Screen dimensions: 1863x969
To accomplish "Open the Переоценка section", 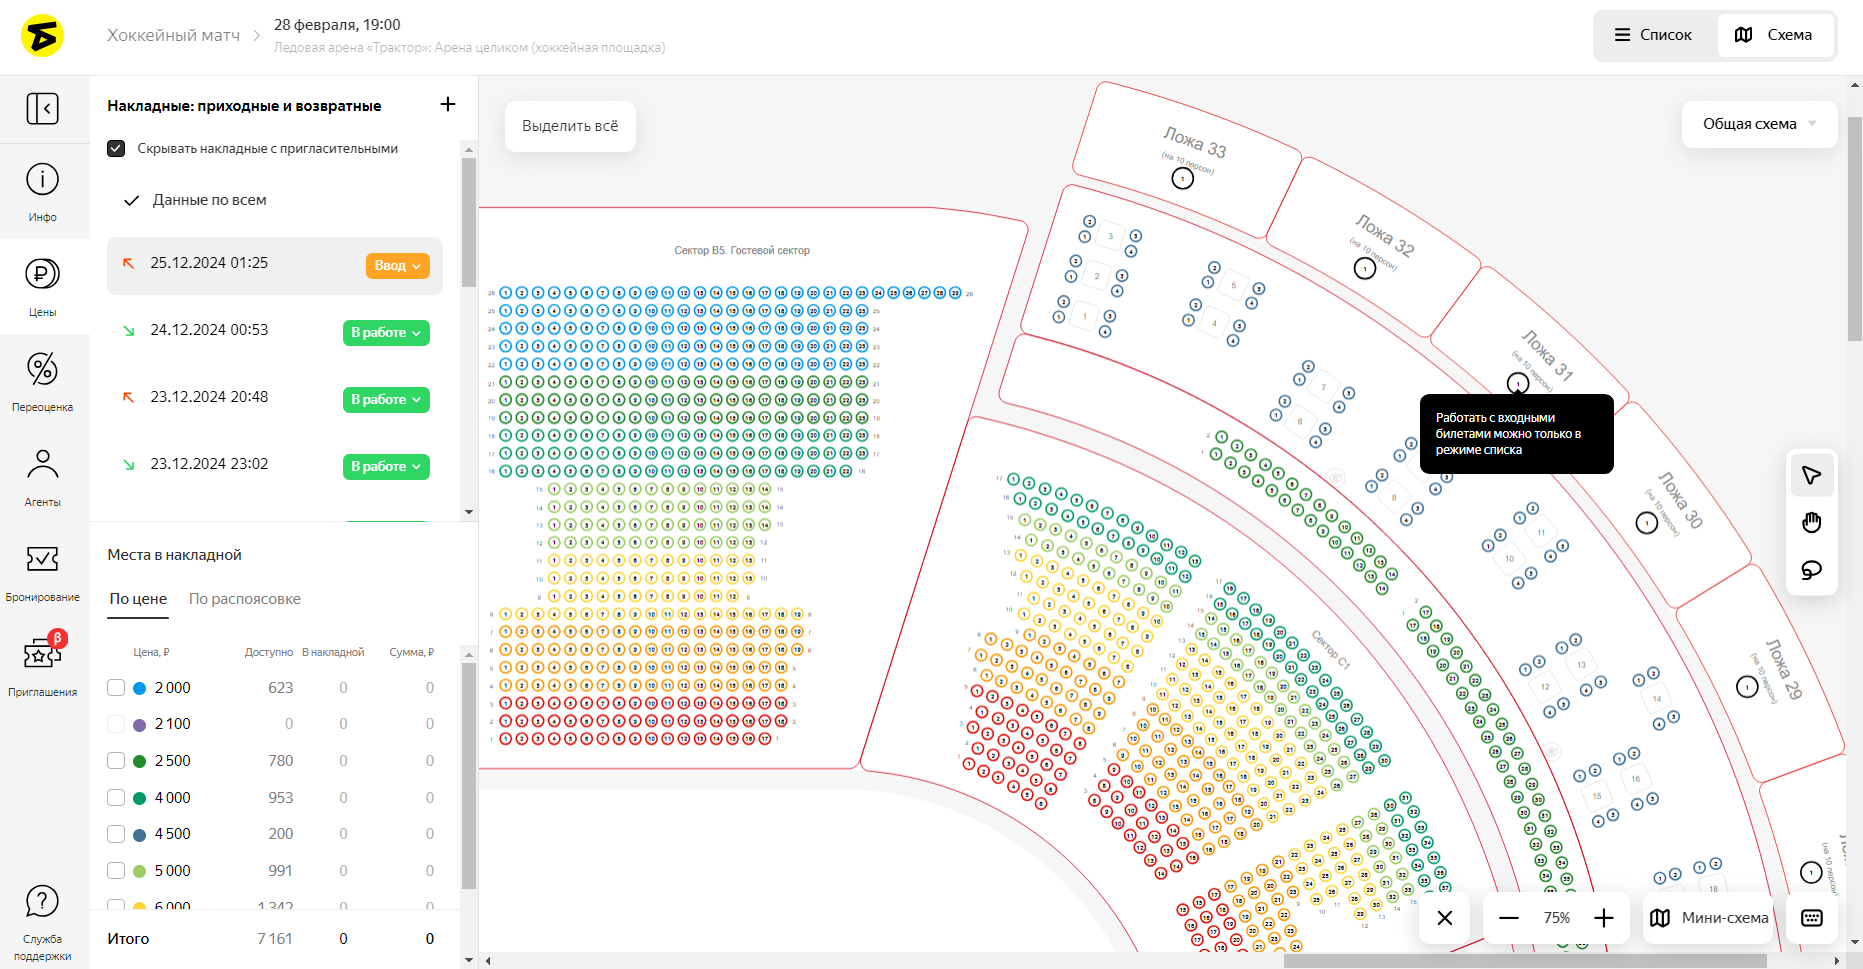I will pos(42,381).
